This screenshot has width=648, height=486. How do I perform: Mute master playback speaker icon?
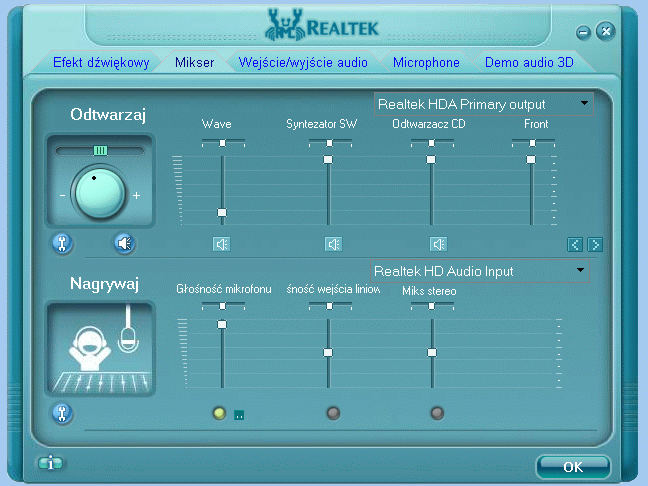coord(124,243)
